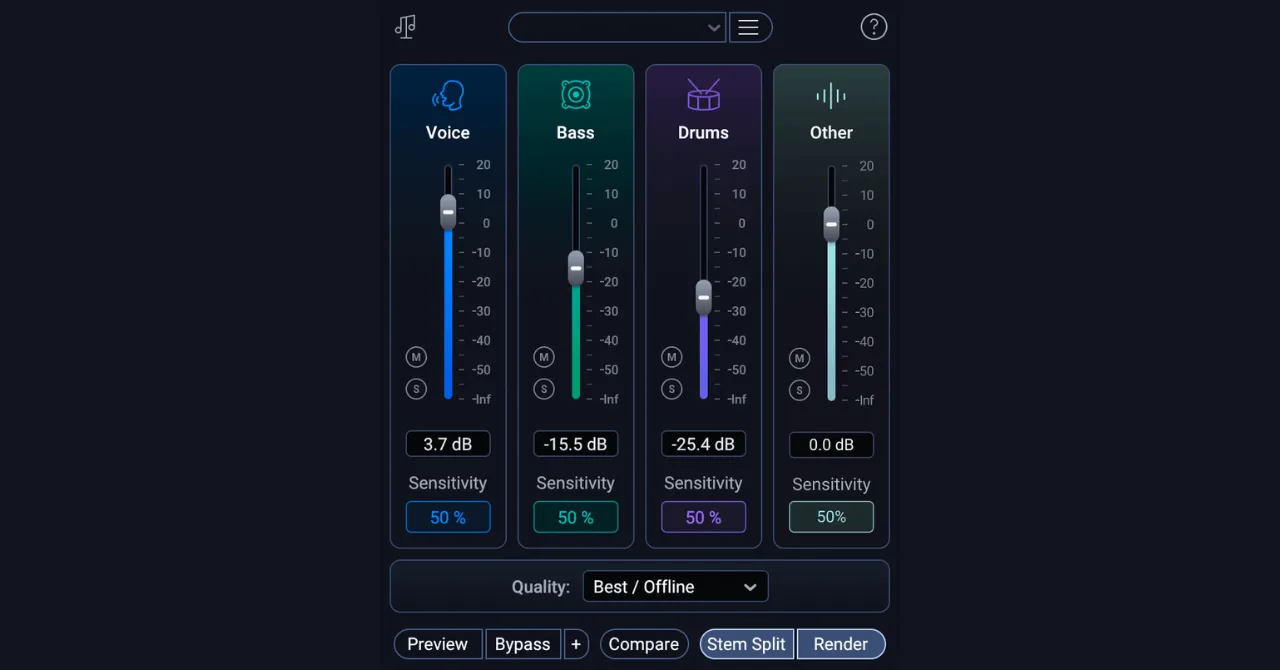Click the Bass gain slider handle

click(576, 267)
